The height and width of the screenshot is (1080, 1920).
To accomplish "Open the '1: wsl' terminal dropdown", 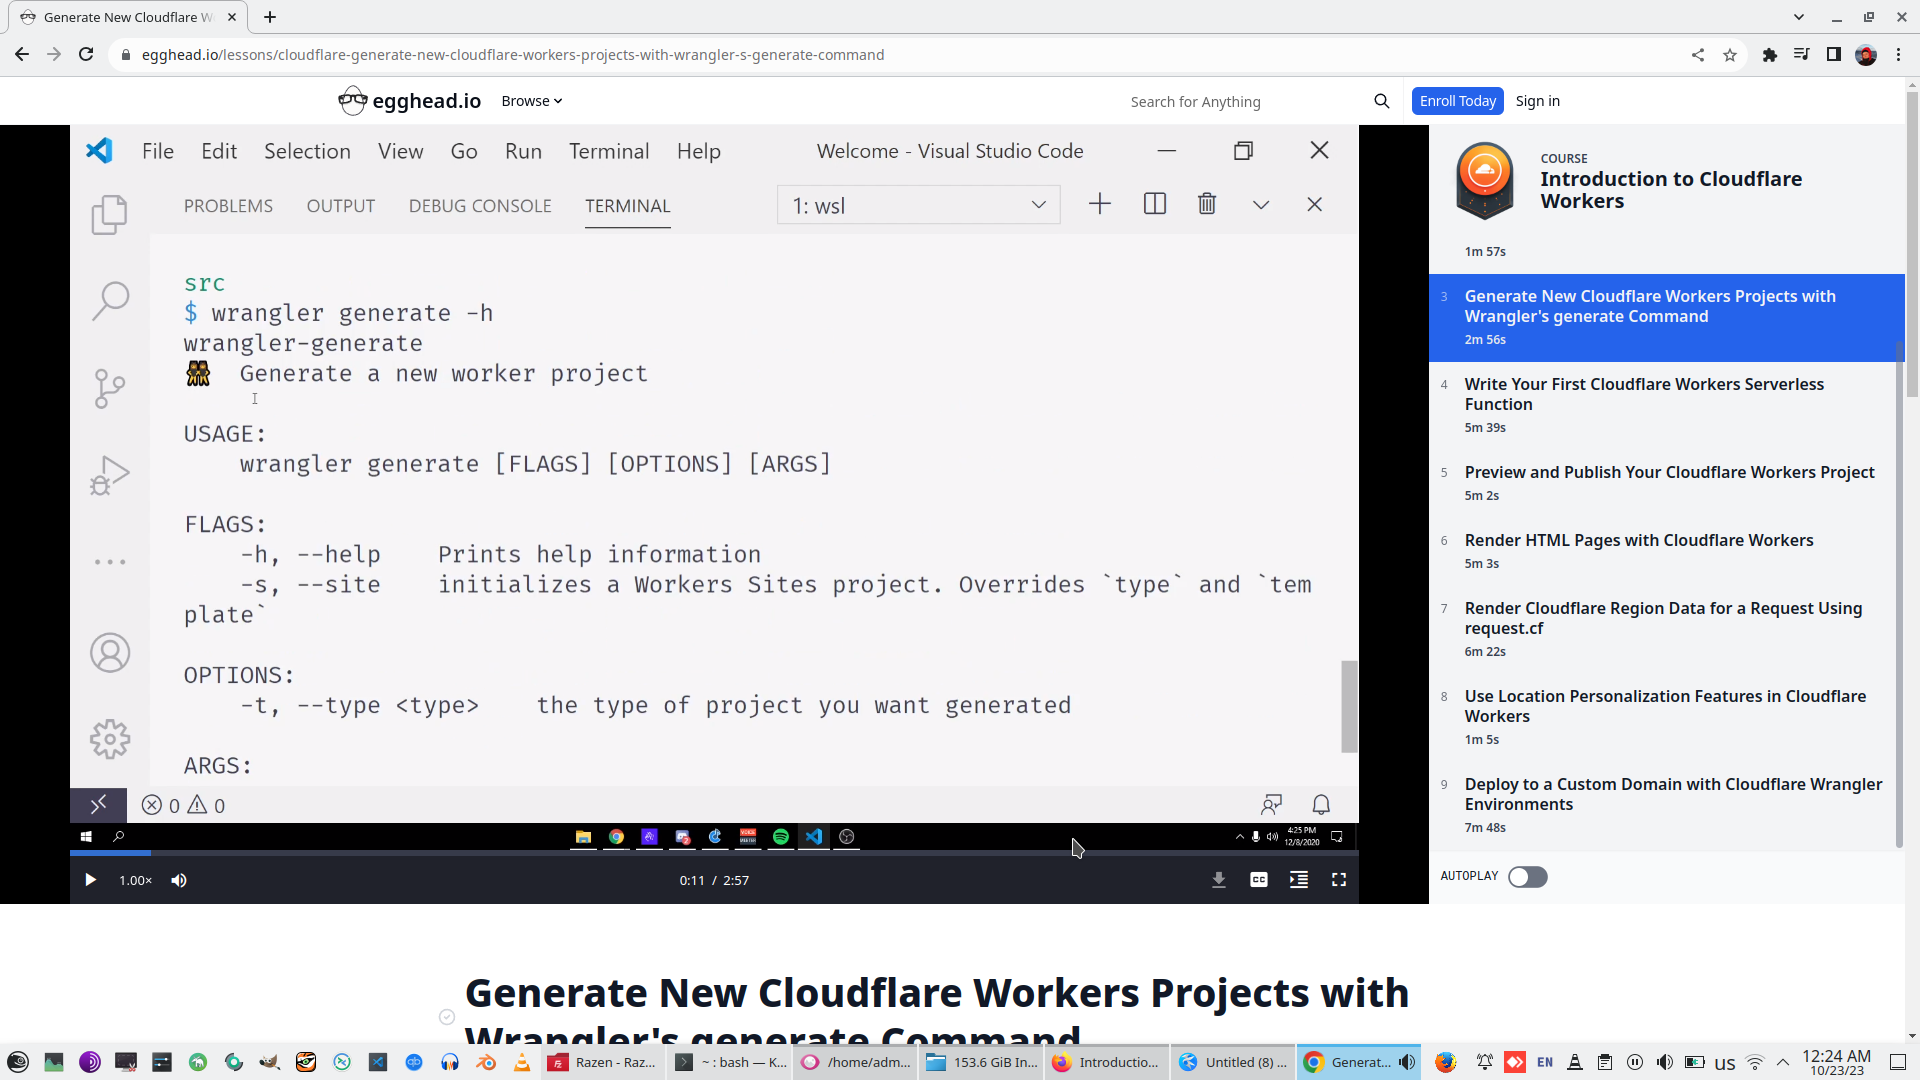I will point(917,204).
